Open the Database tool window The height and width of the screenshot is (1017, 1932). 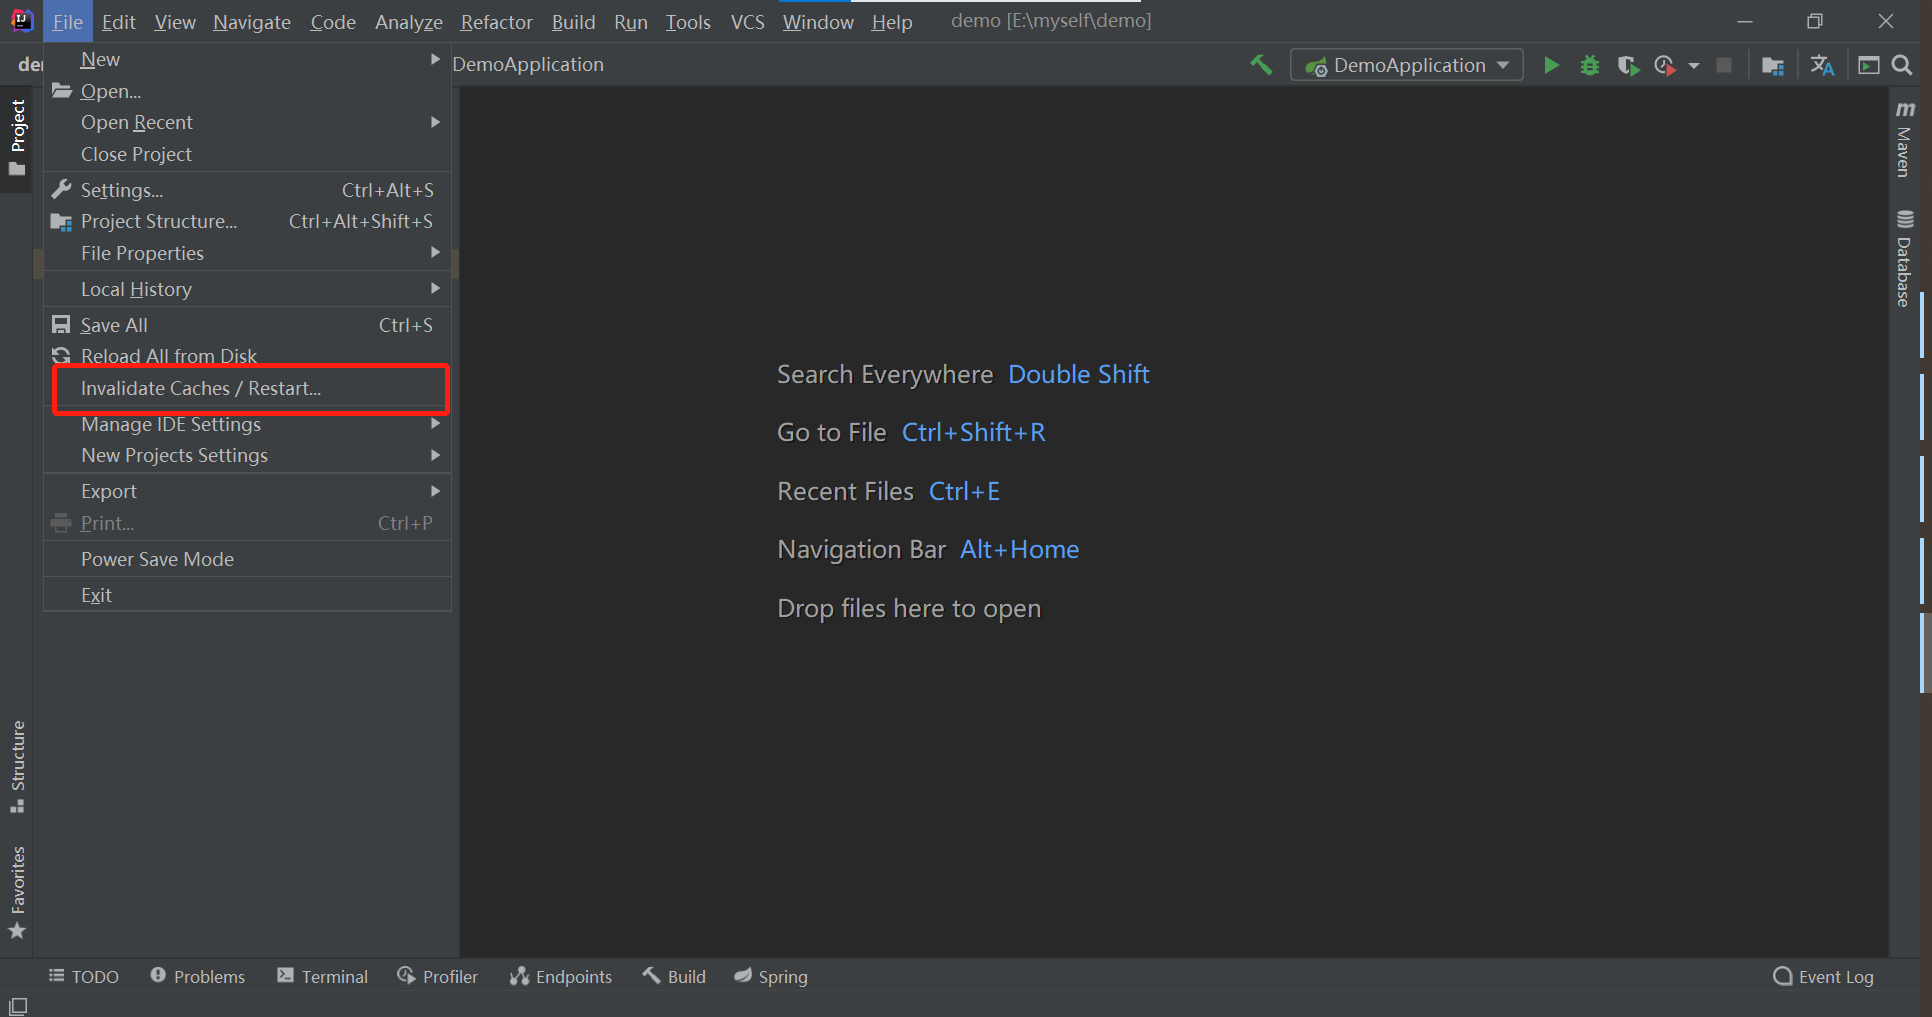[x=1904, y=250]
